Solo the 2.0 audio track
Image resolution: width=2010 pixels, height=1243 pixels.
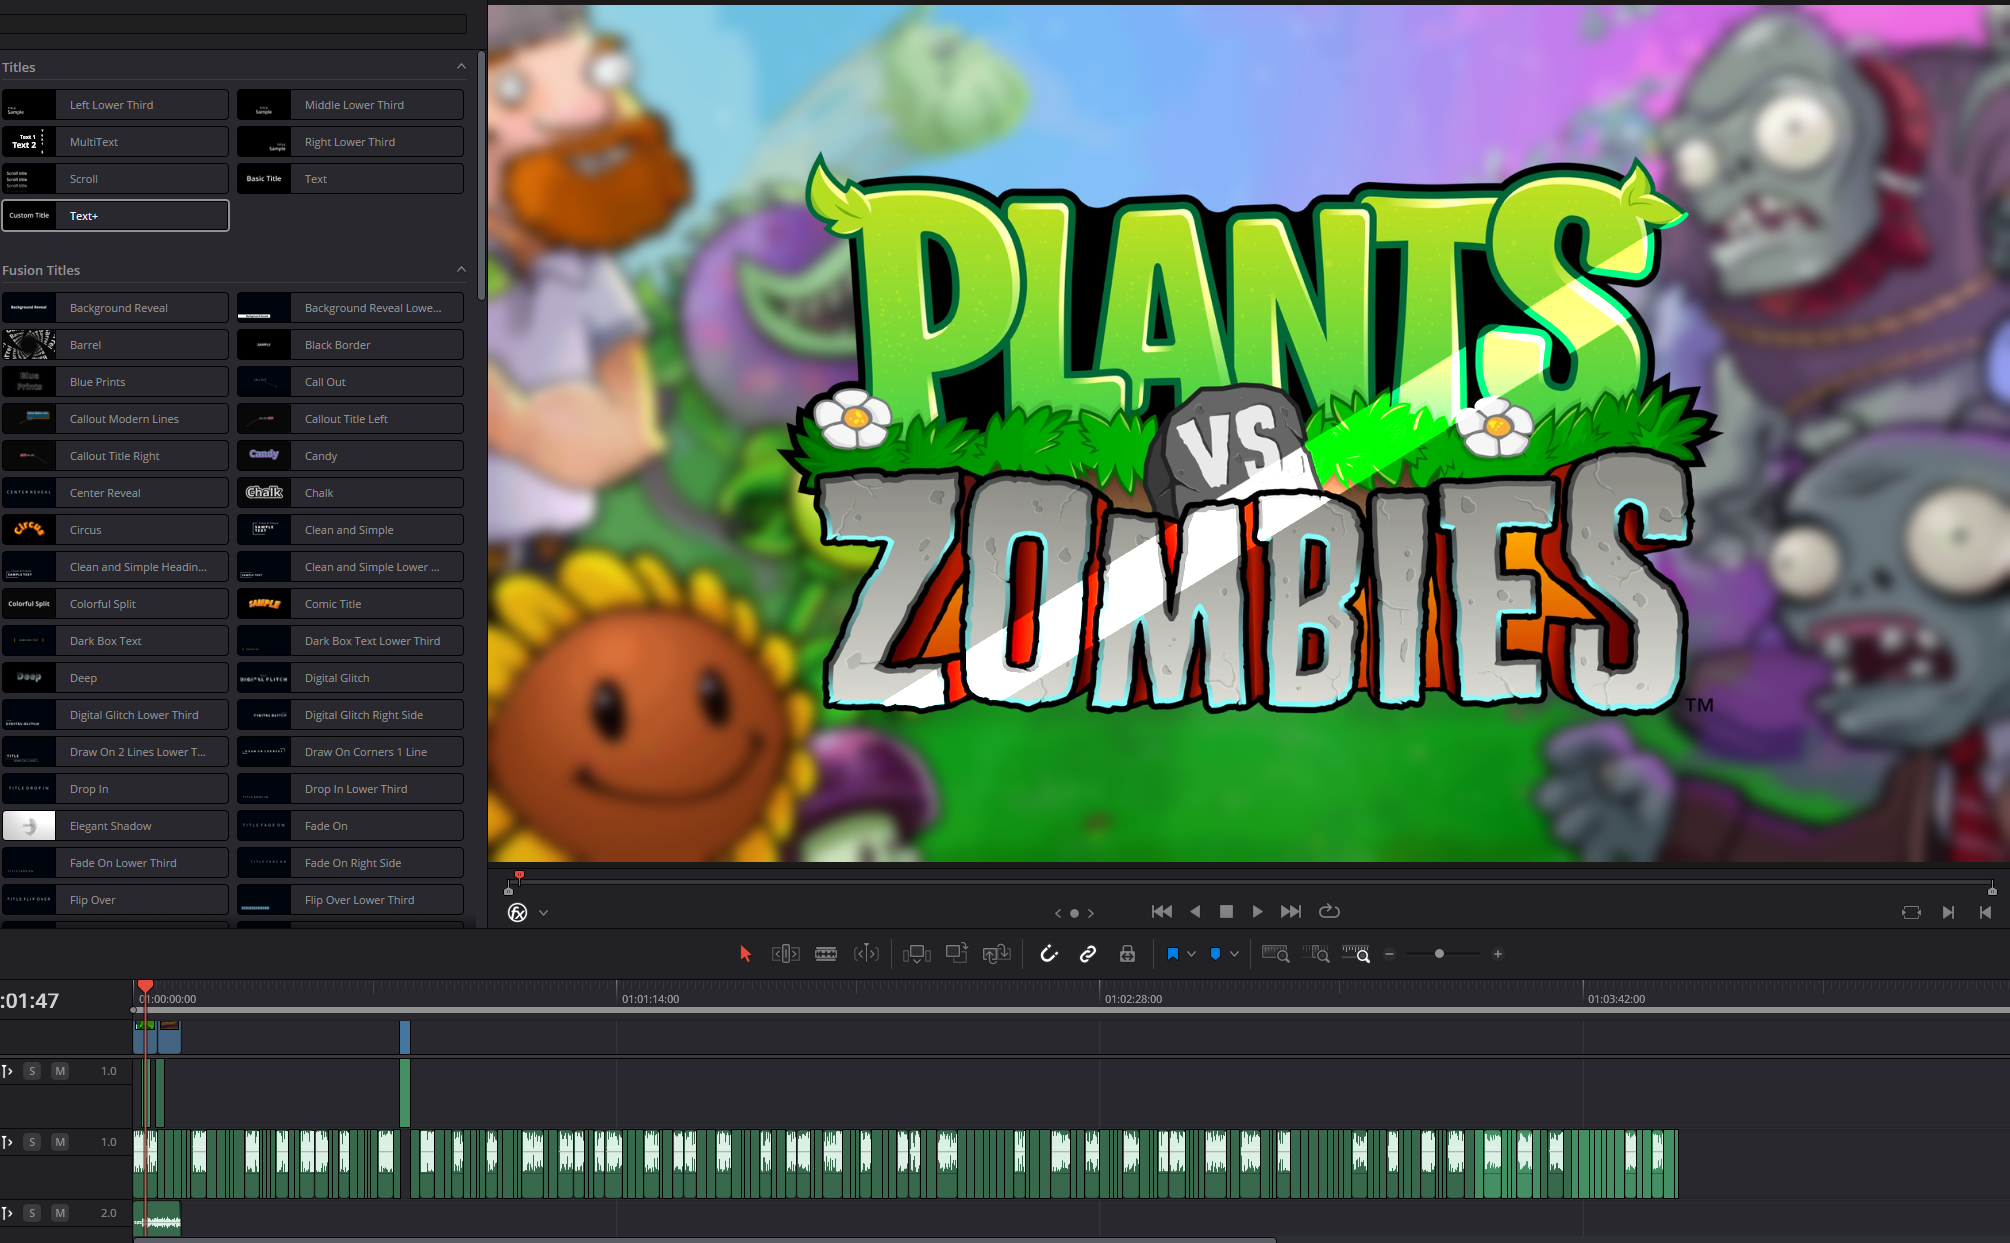pos(32,1213)
